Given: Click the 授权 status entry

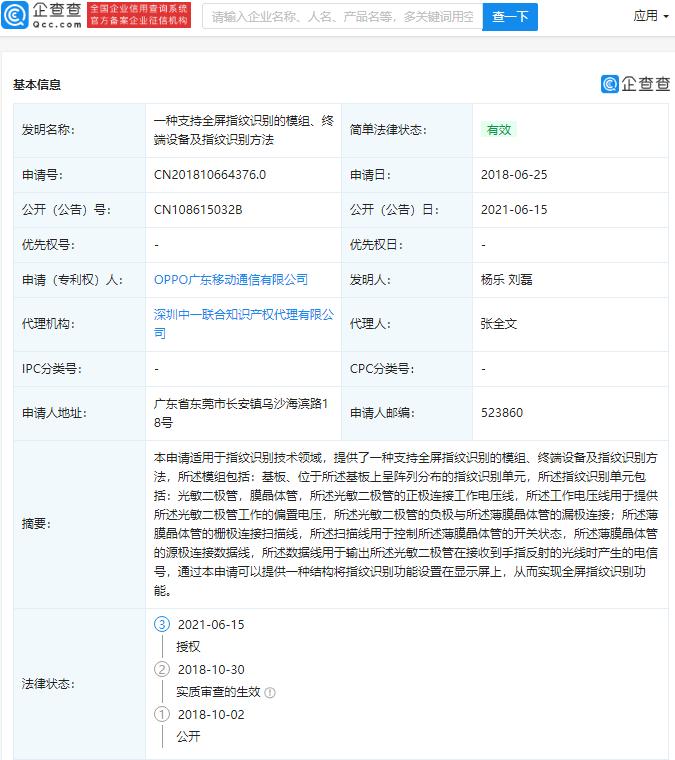Looking at the screenshot, I should click(188, 647).
